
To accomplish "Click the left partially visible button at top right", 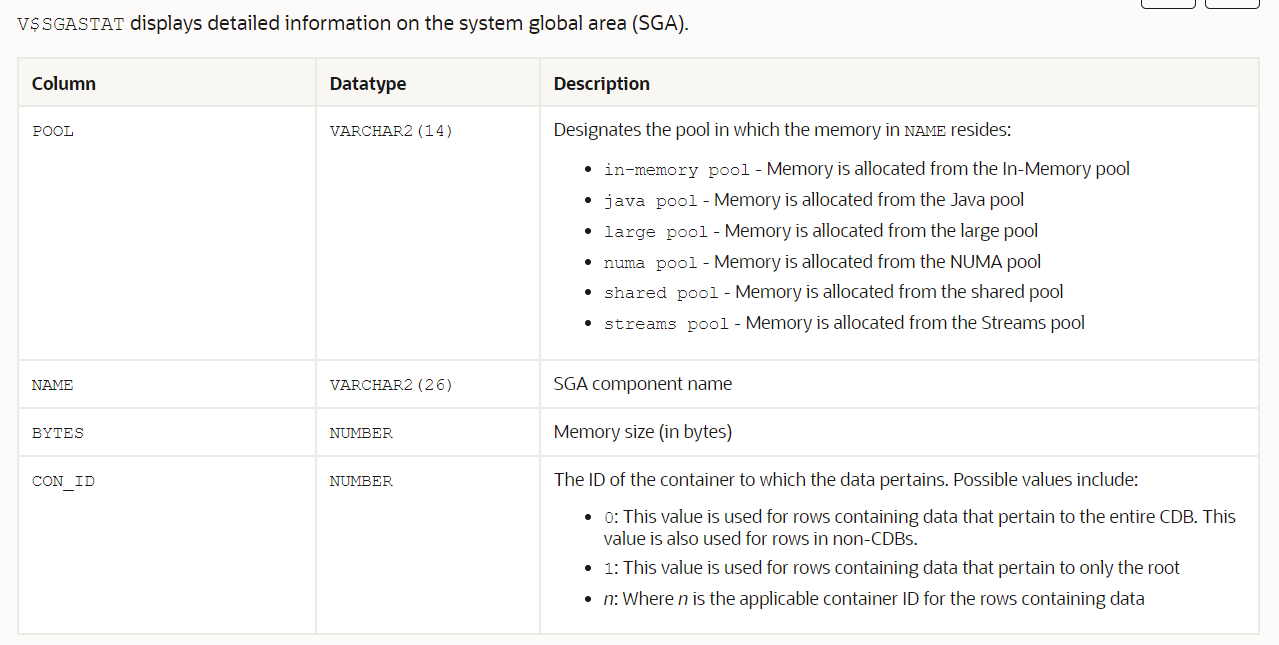I will (x=1167, y=4).
